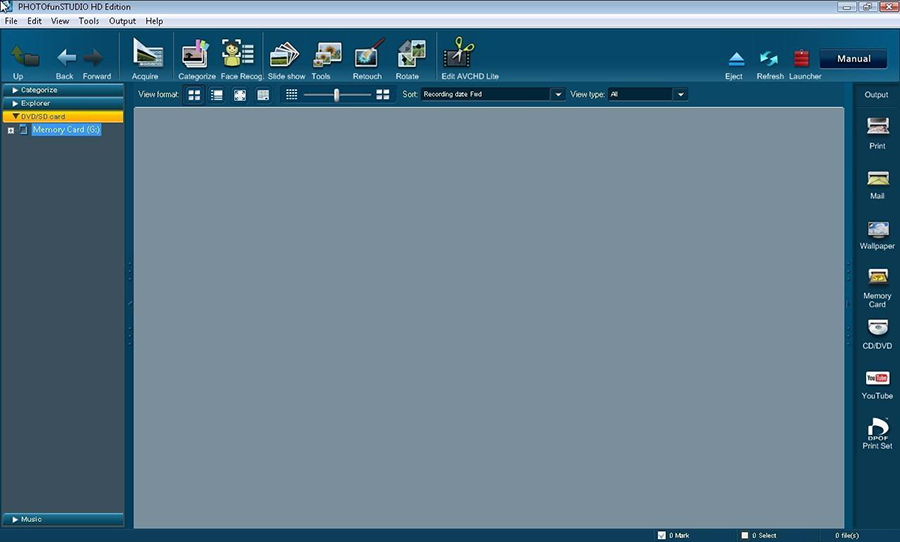Go up one folder level

point(24,56)
